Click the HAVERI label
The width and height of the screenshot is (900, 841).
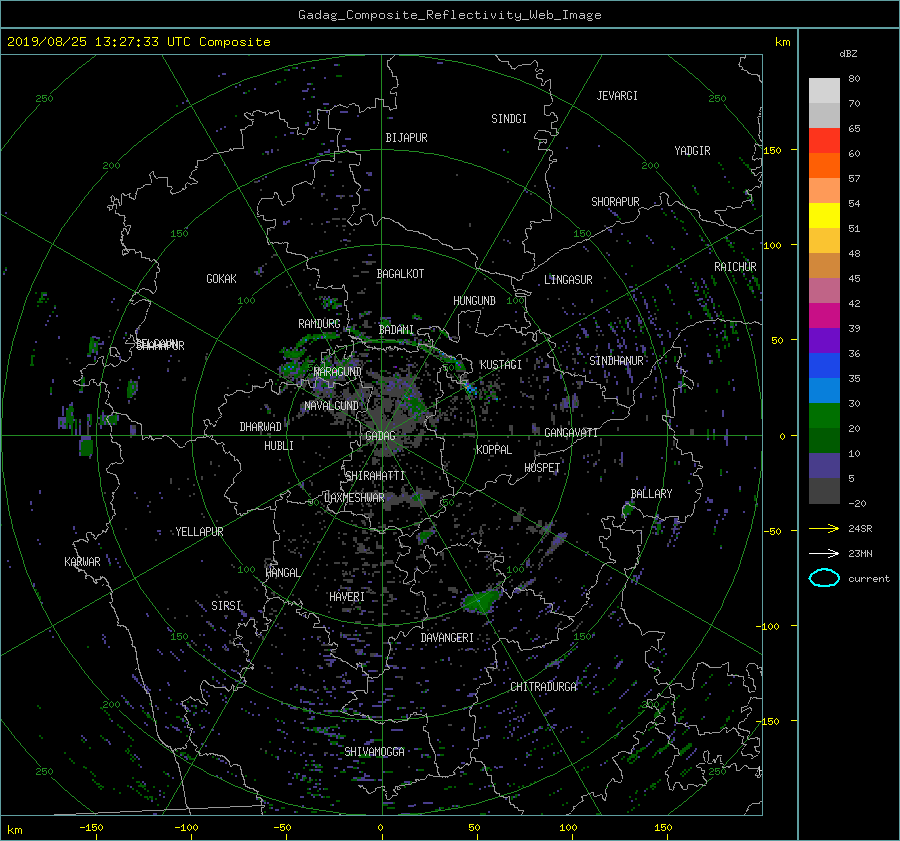click(x=347, y=597)
